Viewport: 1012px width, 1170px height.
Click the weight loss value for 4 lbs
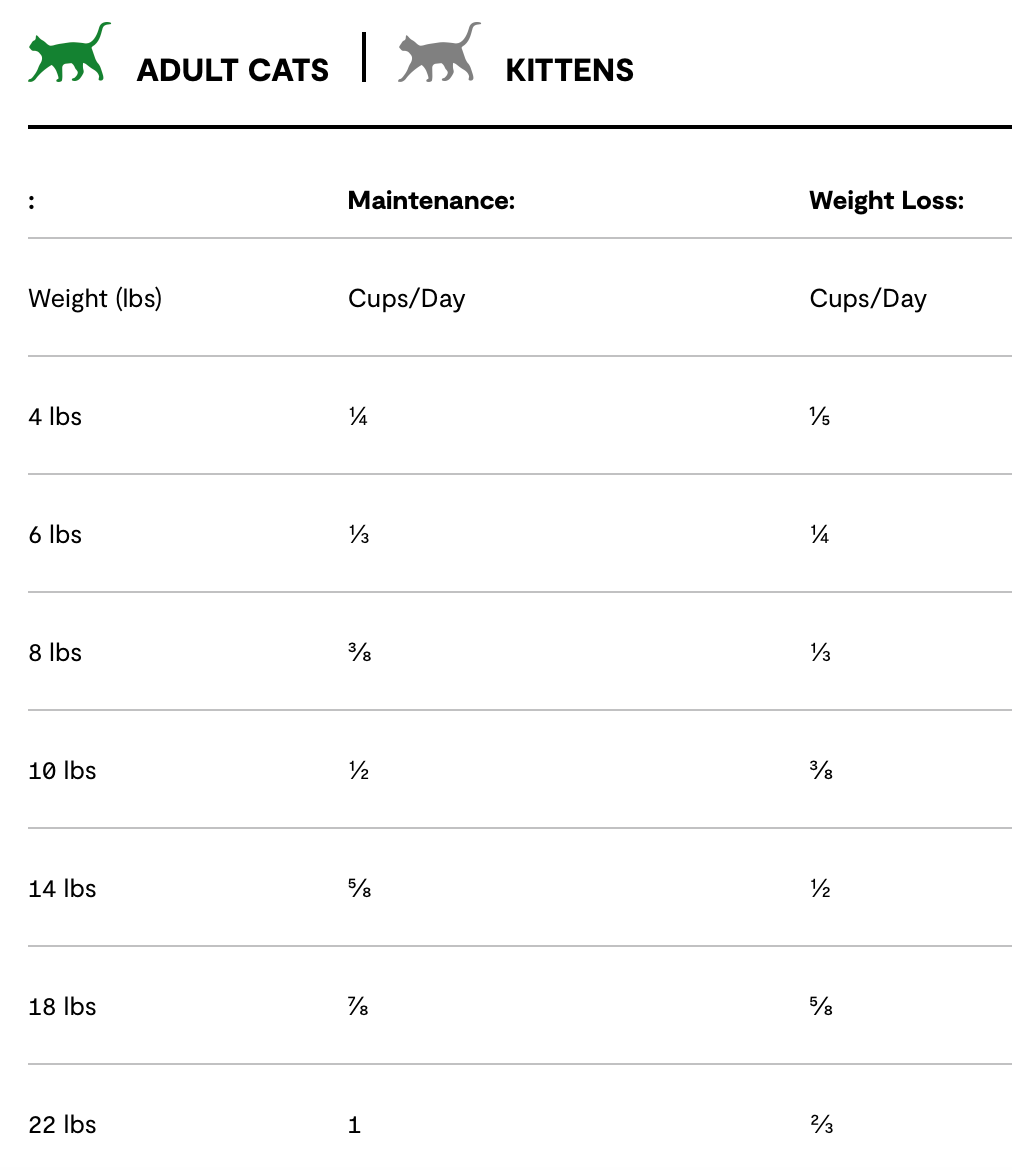820,417
